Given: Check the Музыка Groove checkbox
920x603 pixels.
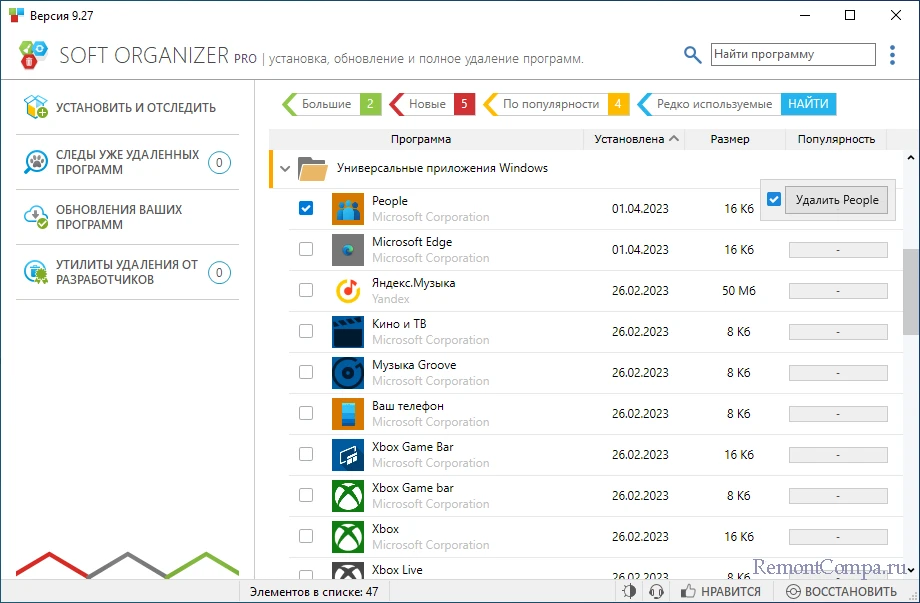Looking at the screenshot, I should pyautogui.click(x=306, y=372).
